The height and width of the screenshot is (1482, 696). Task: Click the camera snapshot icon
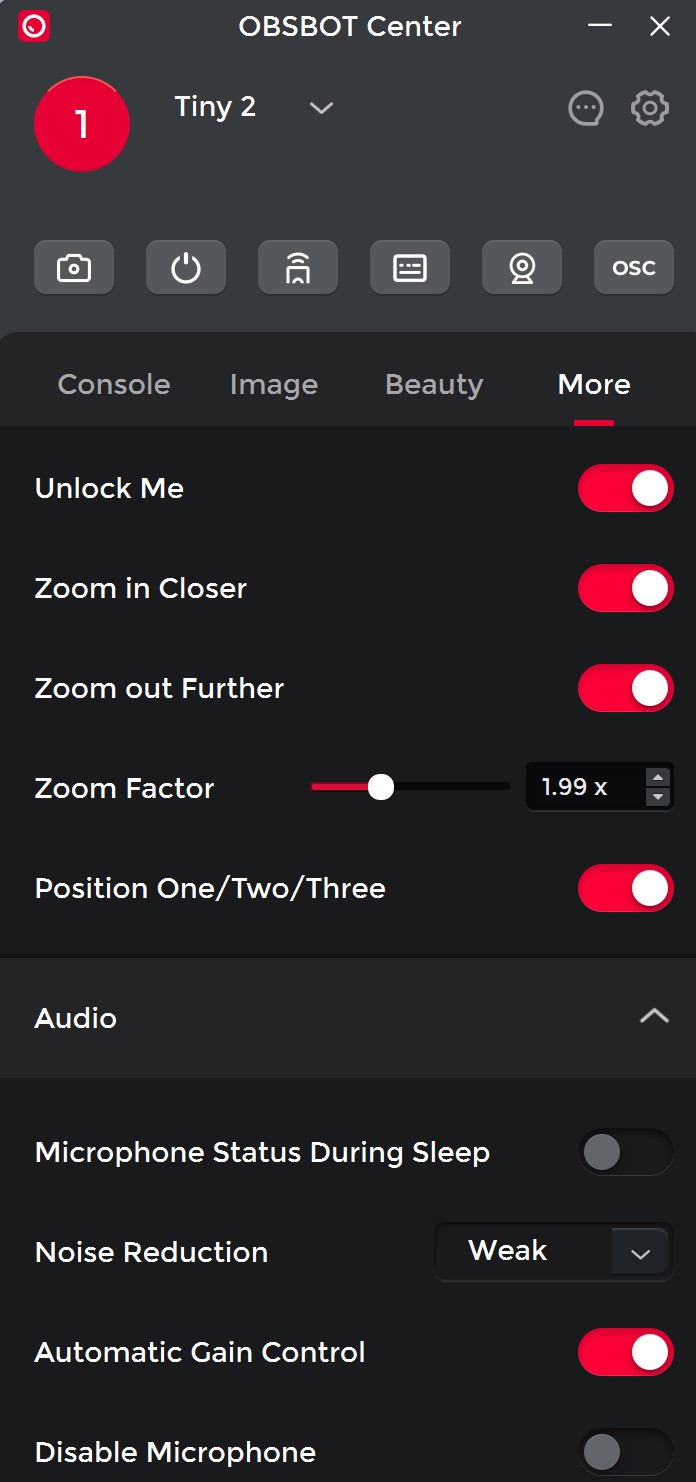tap(74, 268)
